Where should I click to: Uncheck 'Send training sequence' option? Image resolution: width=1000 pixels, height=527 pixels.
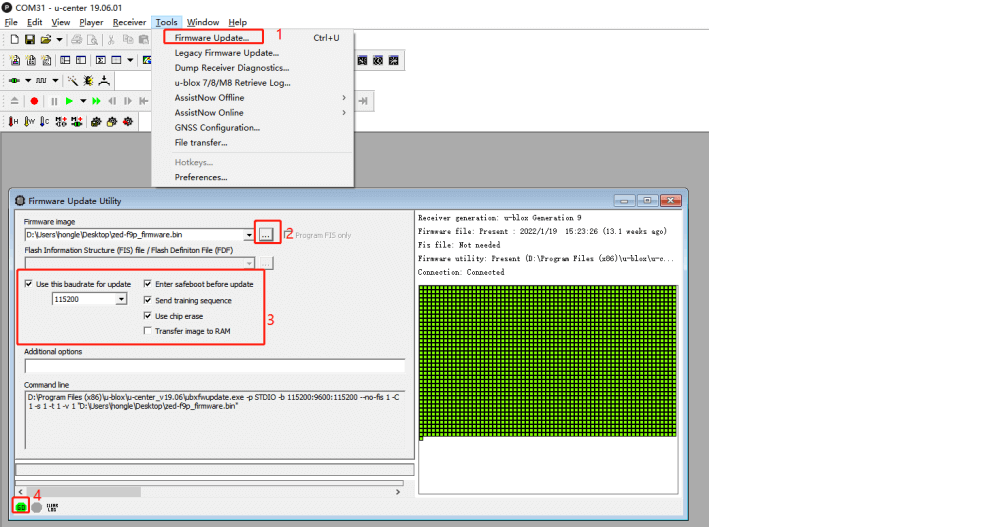(x=149, y=300)
